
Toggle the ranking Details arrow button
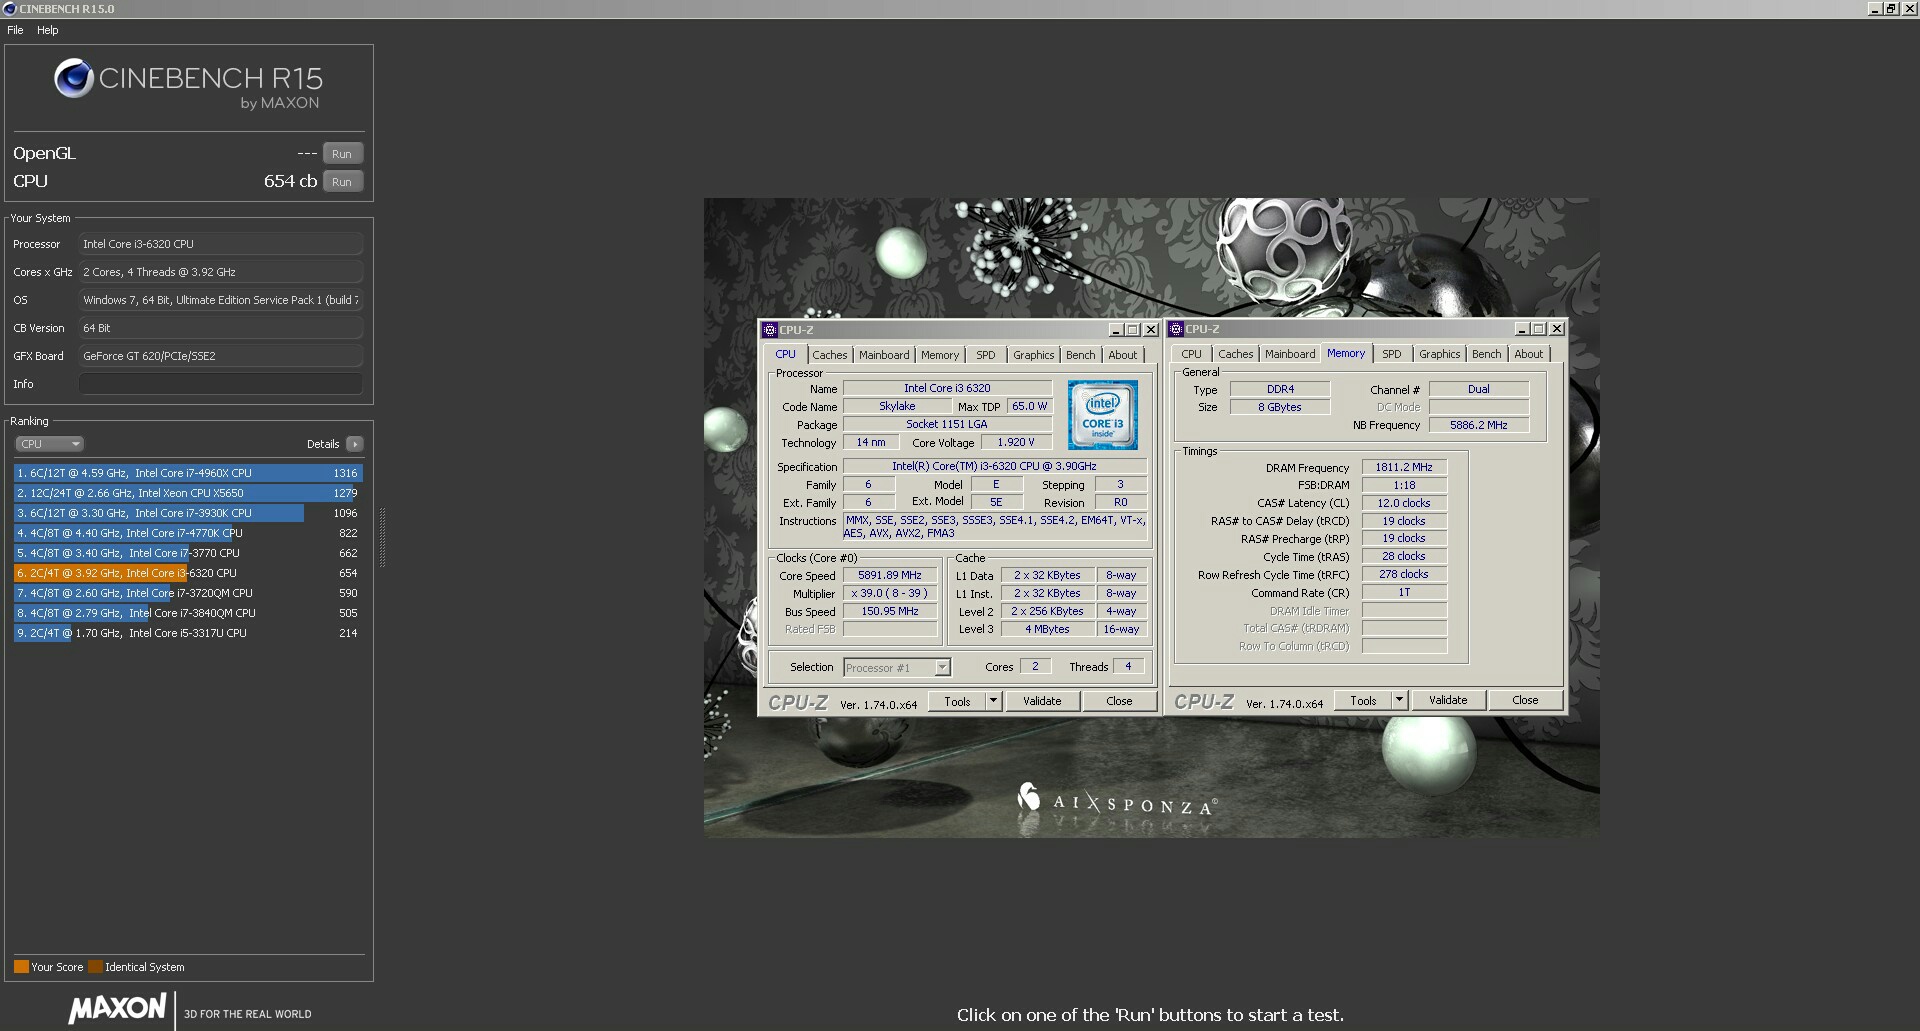pos(355,444)
